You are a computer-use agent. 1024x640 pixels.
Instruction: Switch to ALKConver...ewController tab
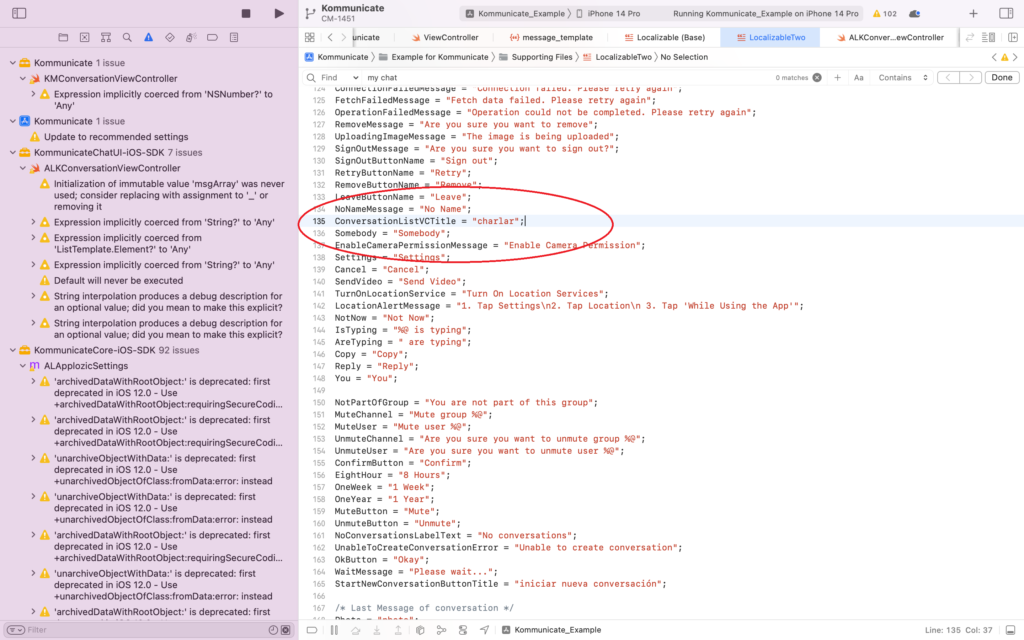tap(889, 37)
